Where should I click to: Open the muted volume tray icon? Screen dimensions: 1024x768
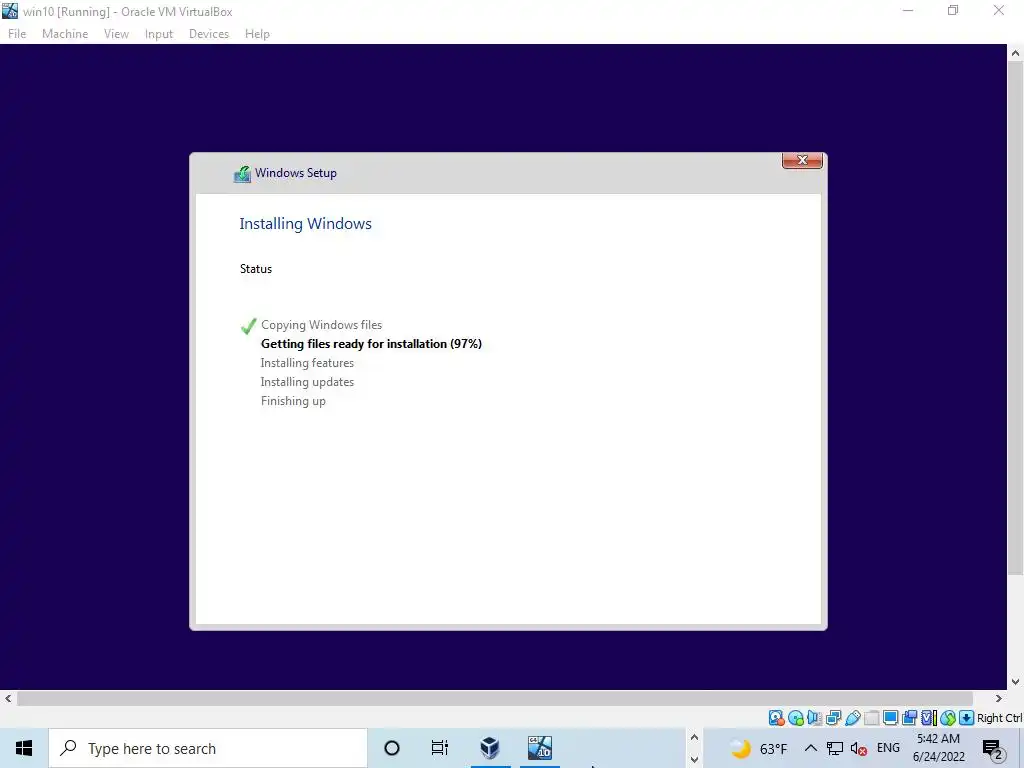[x=859, y=748]
